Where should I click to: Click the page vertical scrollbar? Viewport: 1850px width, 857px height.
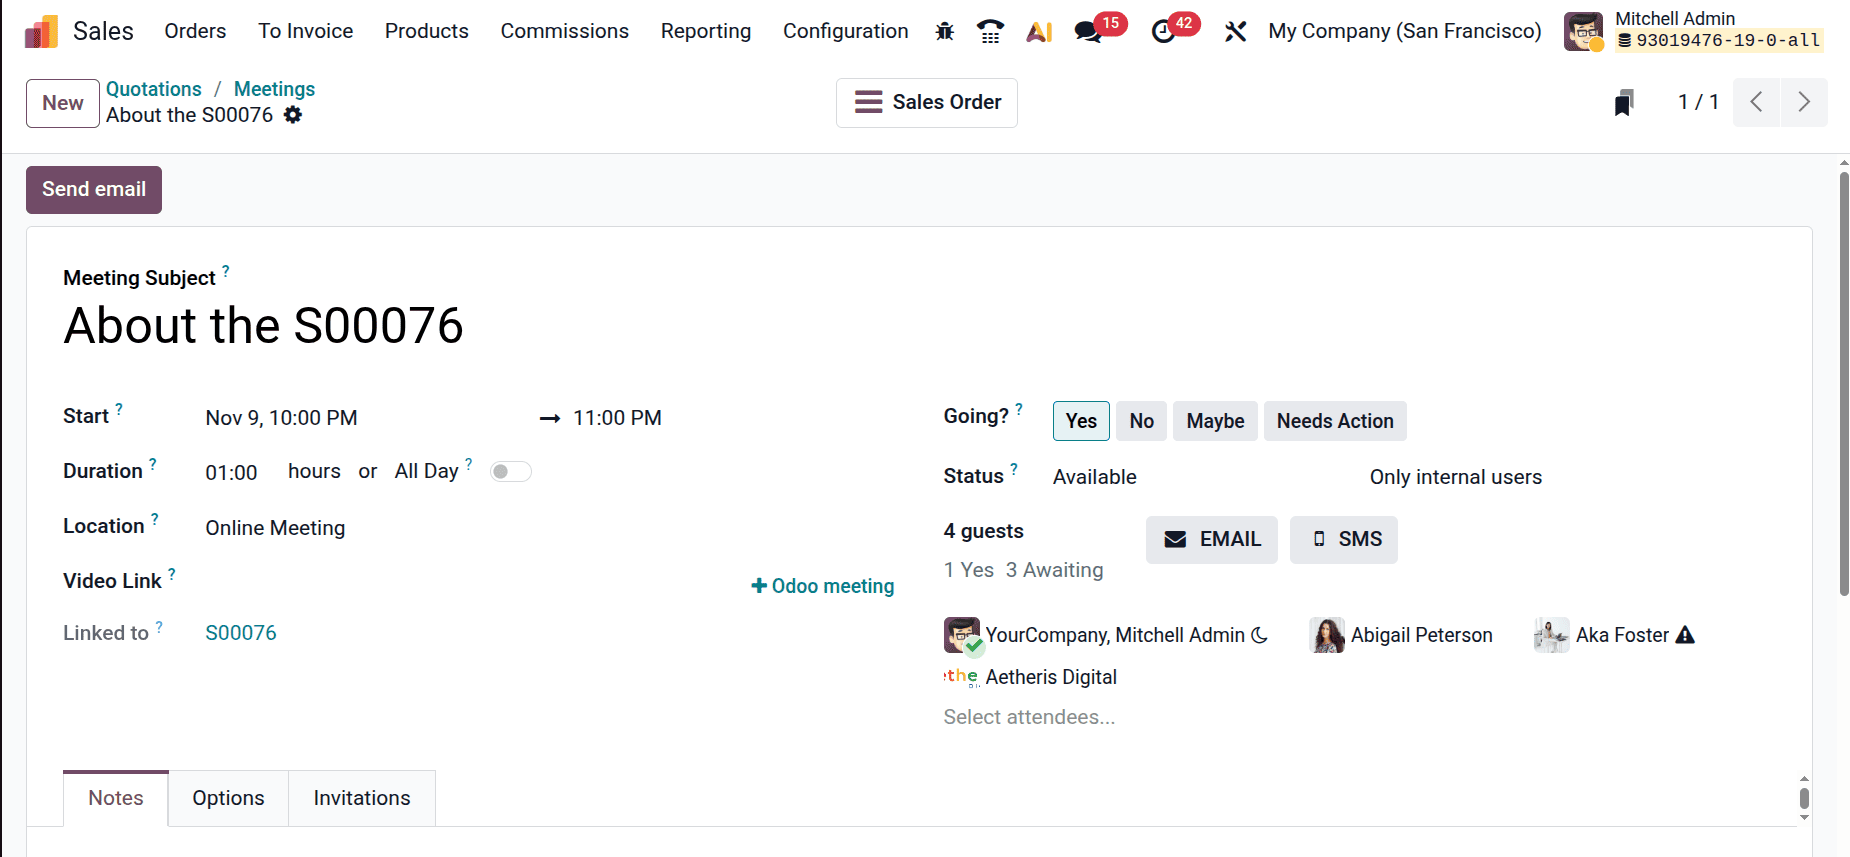click(1843, 400)
